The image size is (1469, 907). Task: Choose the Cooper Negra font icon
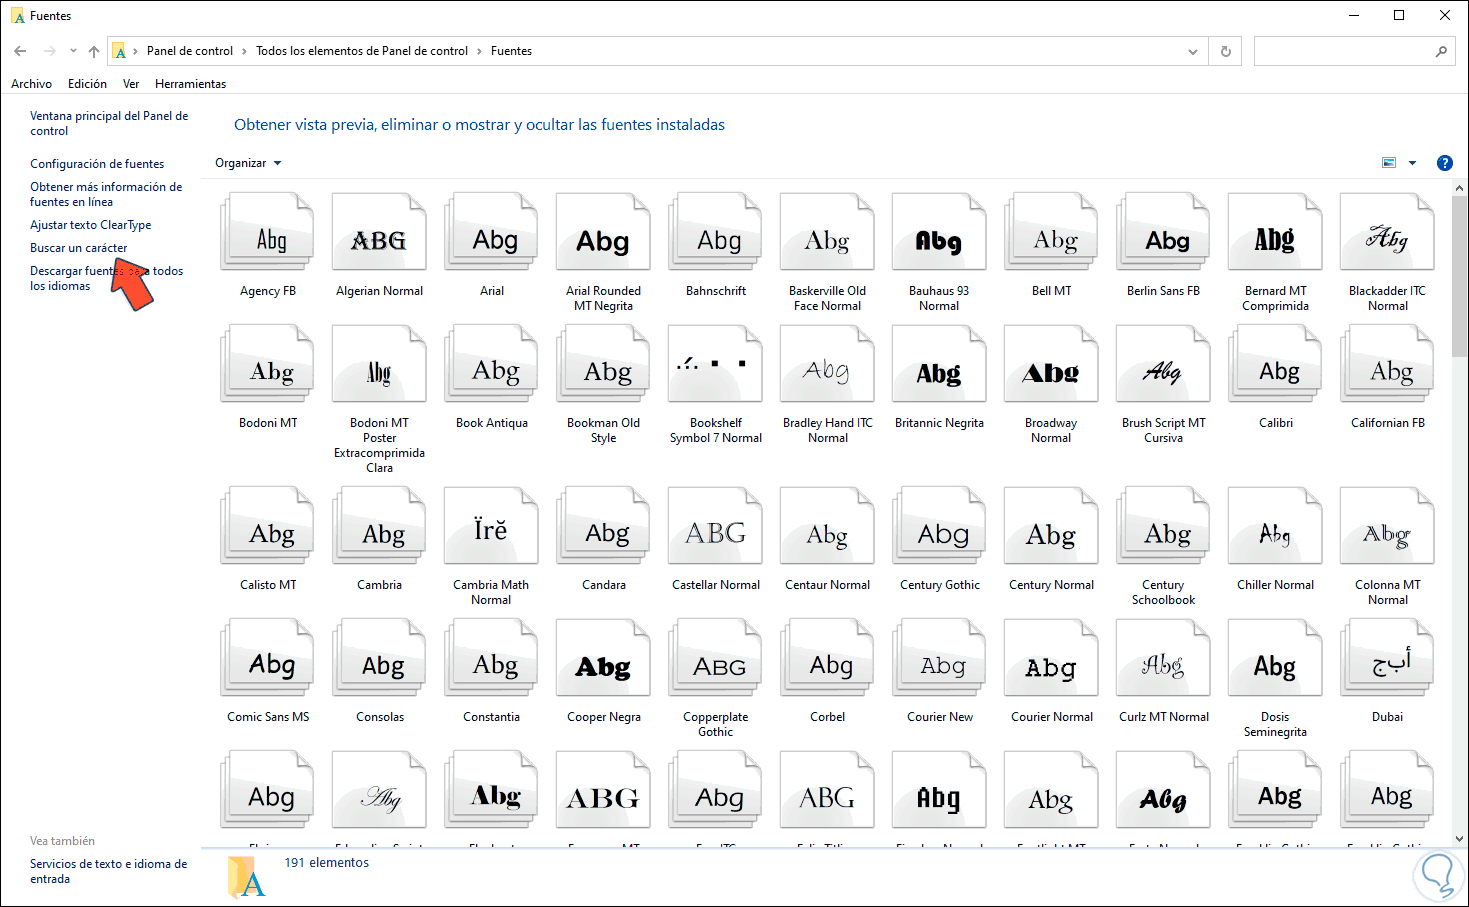(603, 658)
